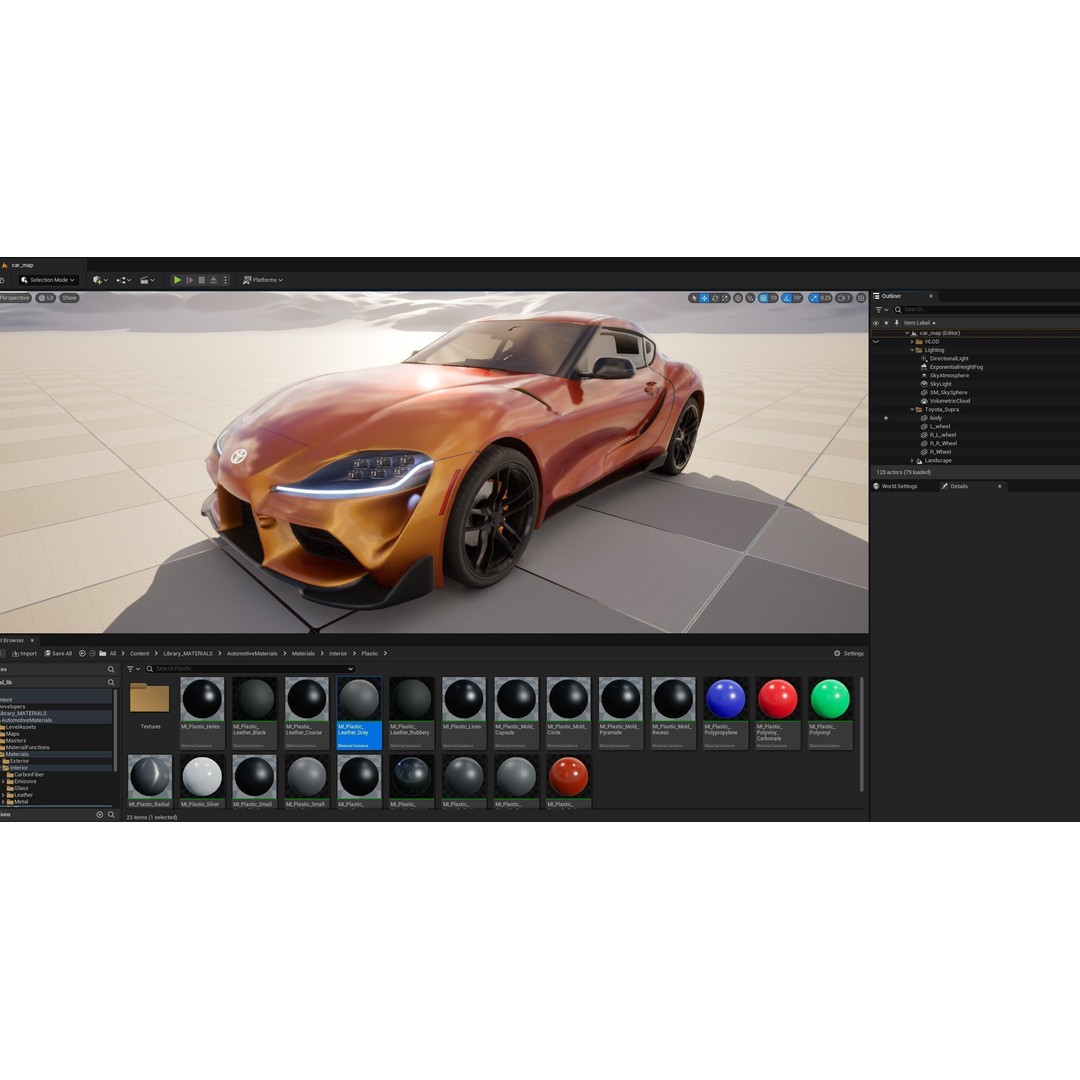
Task: Click the Eject button in the play toolbar
Action: coord(214,280)
